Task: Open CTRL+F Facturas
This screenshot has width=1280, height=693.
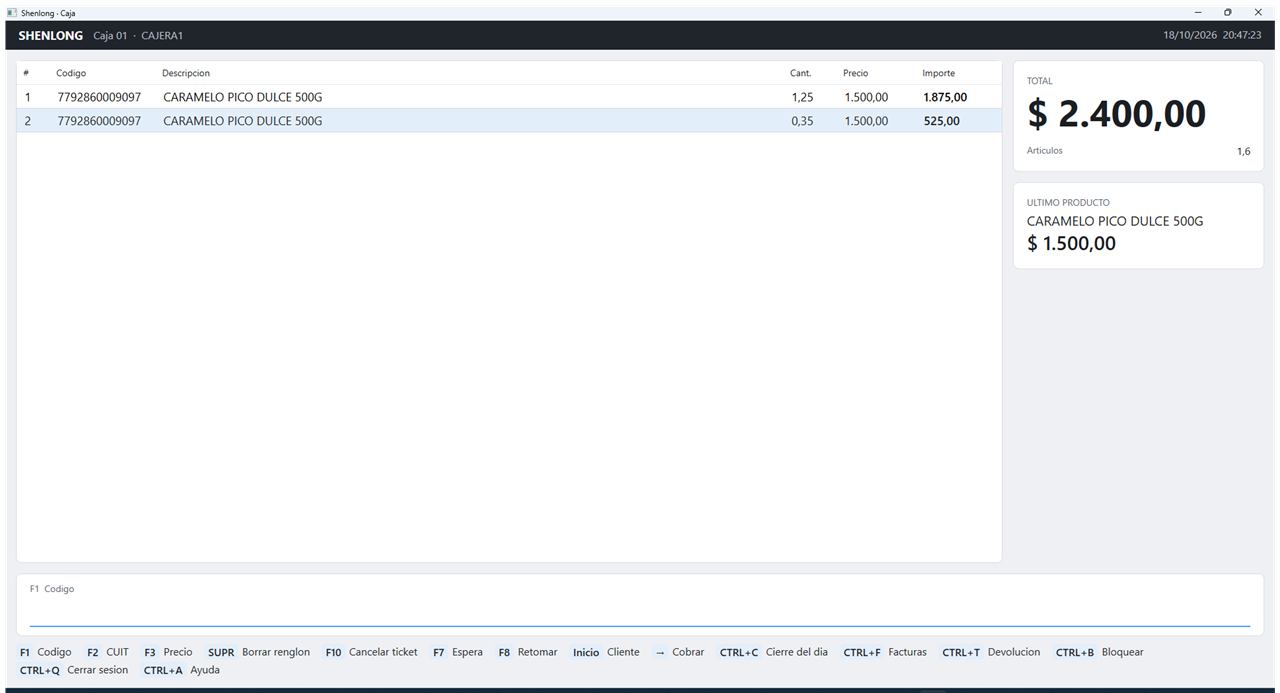Action: pyautogui.click(x=885, y=652)
